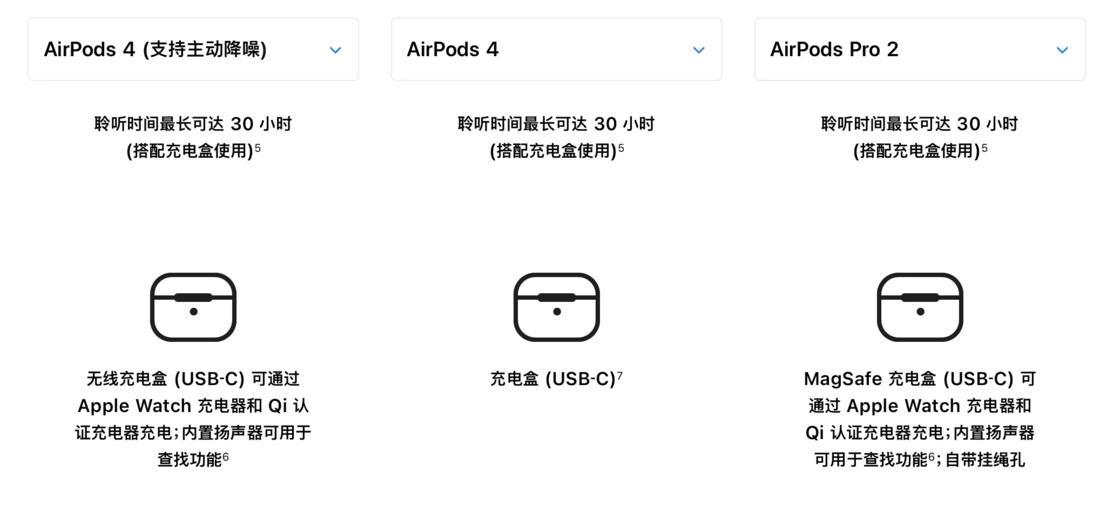1120x526 pixels.
Task: Click footnote 5 in the AirPods Pro 2 column
Action: coord(984,148)
